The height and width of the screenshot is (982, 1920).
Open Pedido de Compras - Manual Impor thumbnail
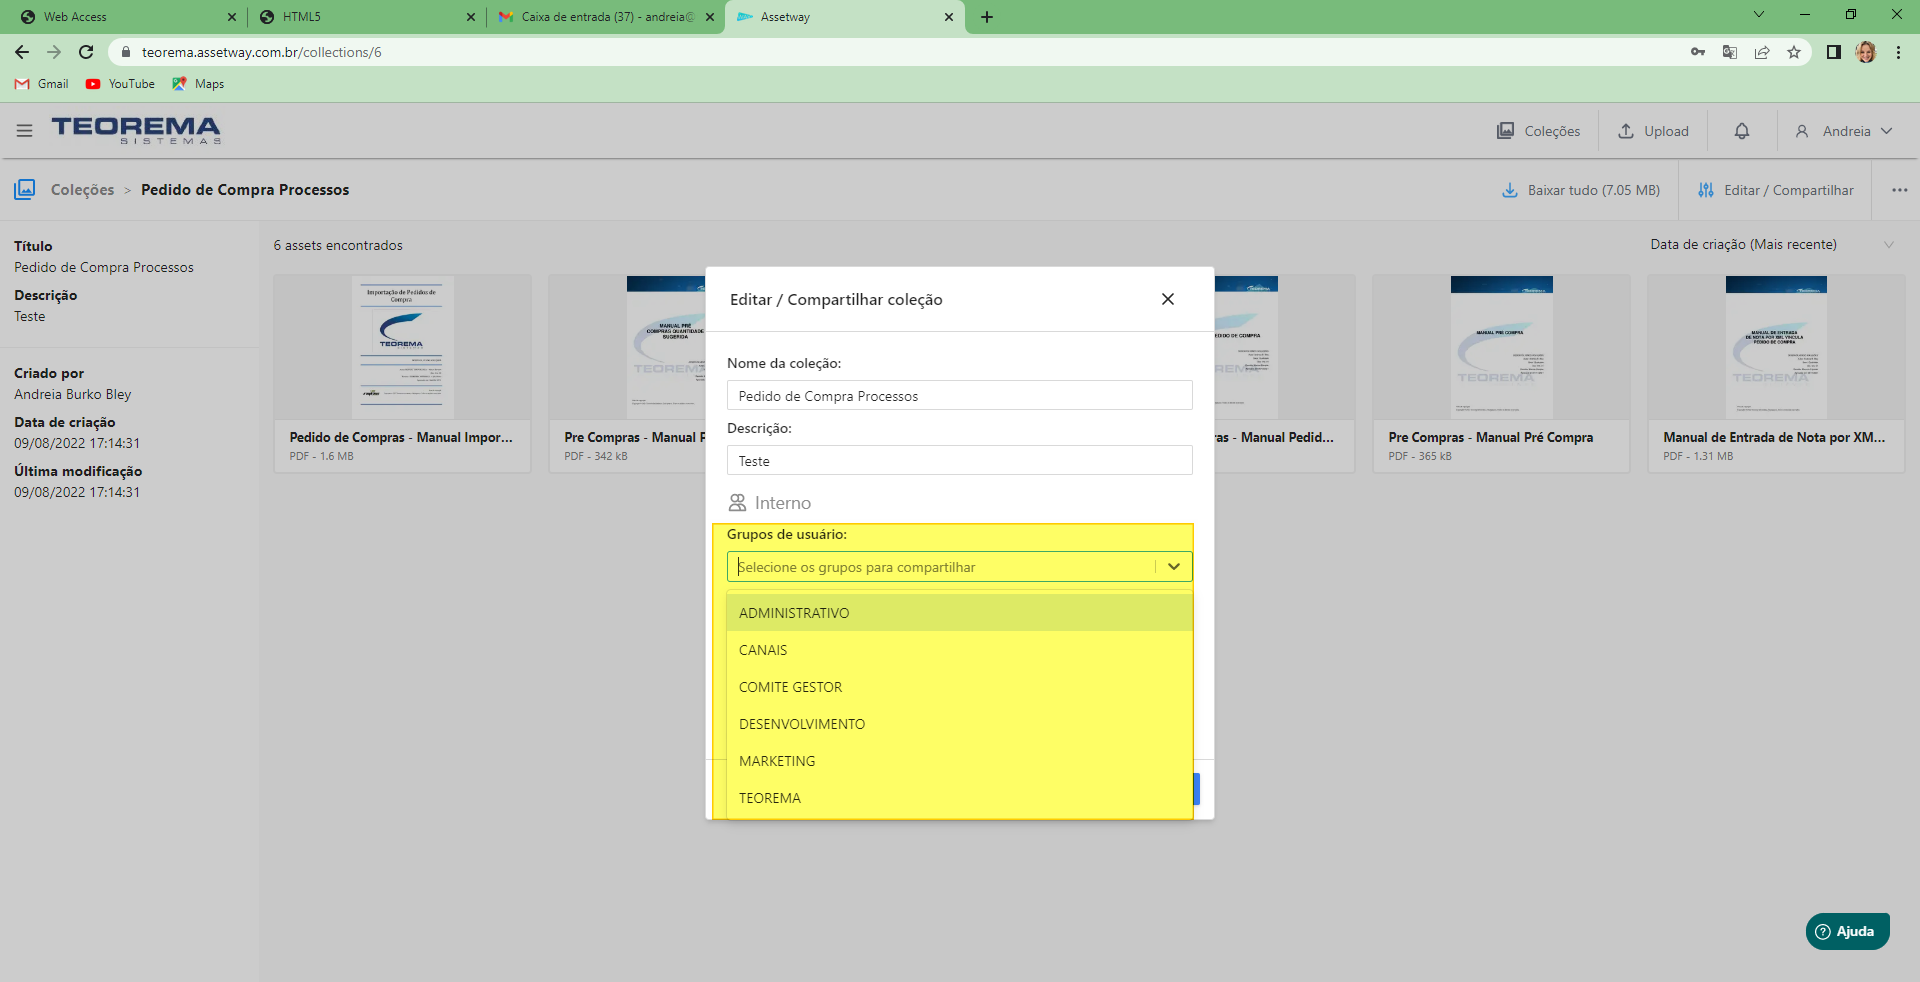(x=402, y=347)
